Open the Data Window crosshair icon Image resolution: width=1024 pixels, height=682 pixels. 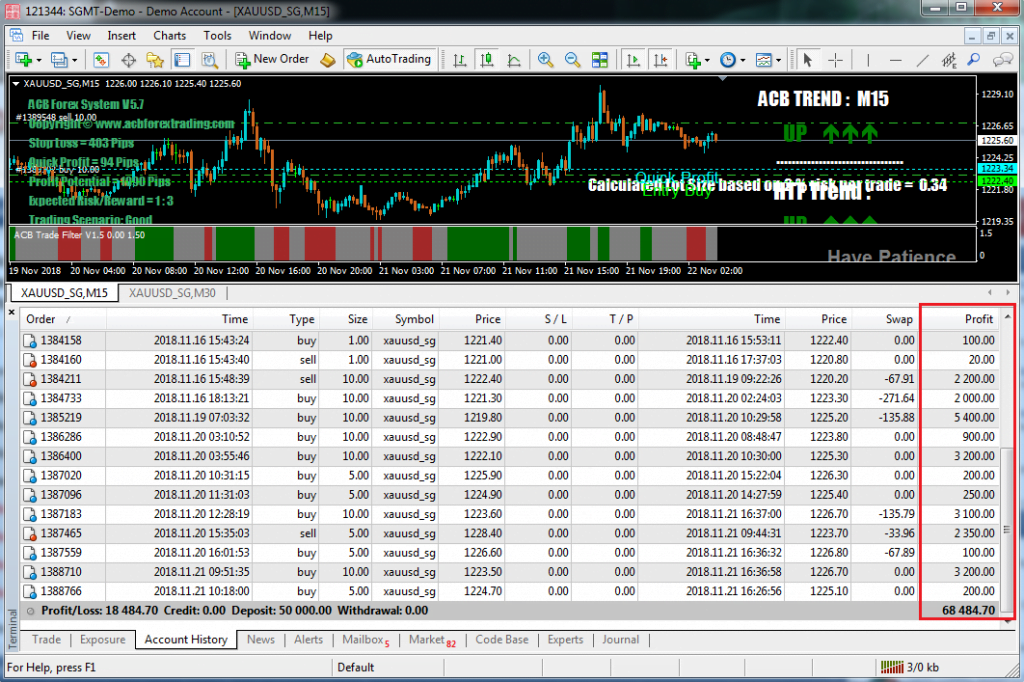[x=129, y=60]
